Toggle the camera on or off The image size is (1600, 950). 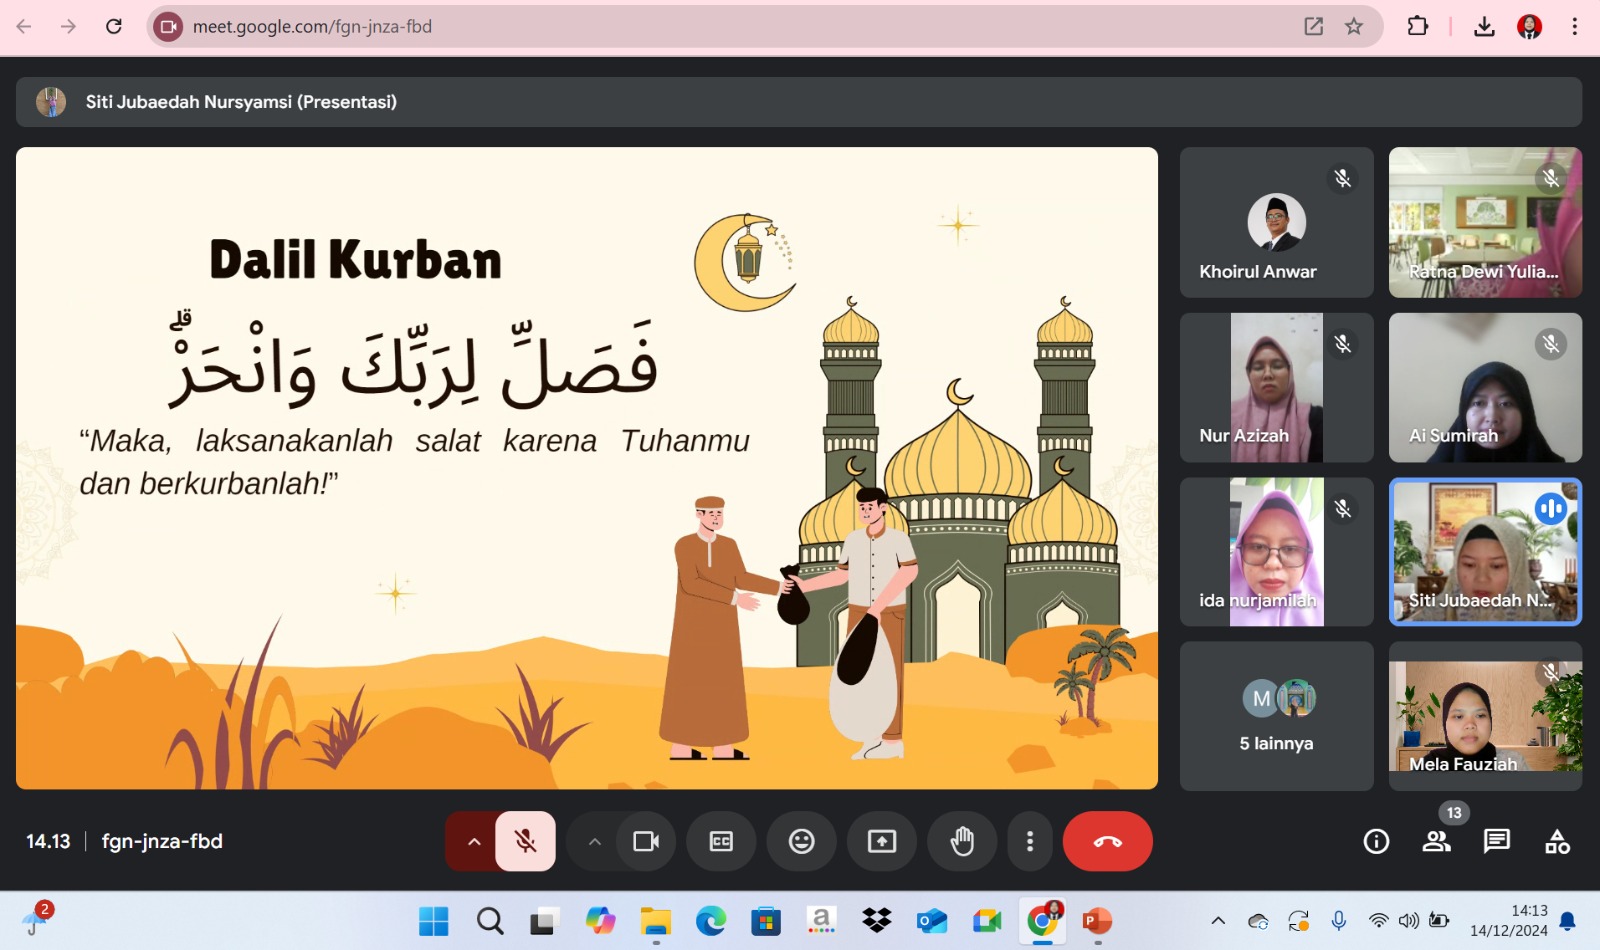[646, 841]
